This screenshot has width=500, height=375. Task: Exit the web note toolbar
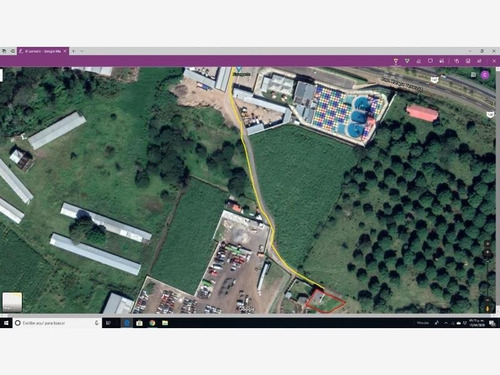(x=494, y=61)
